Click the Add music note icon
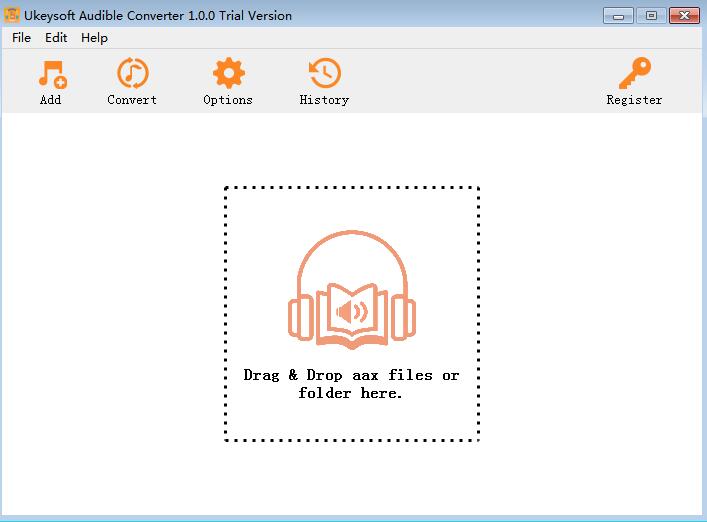Viewport: 707px width, 522px height. pyautogui.click(x=53, y=74)
